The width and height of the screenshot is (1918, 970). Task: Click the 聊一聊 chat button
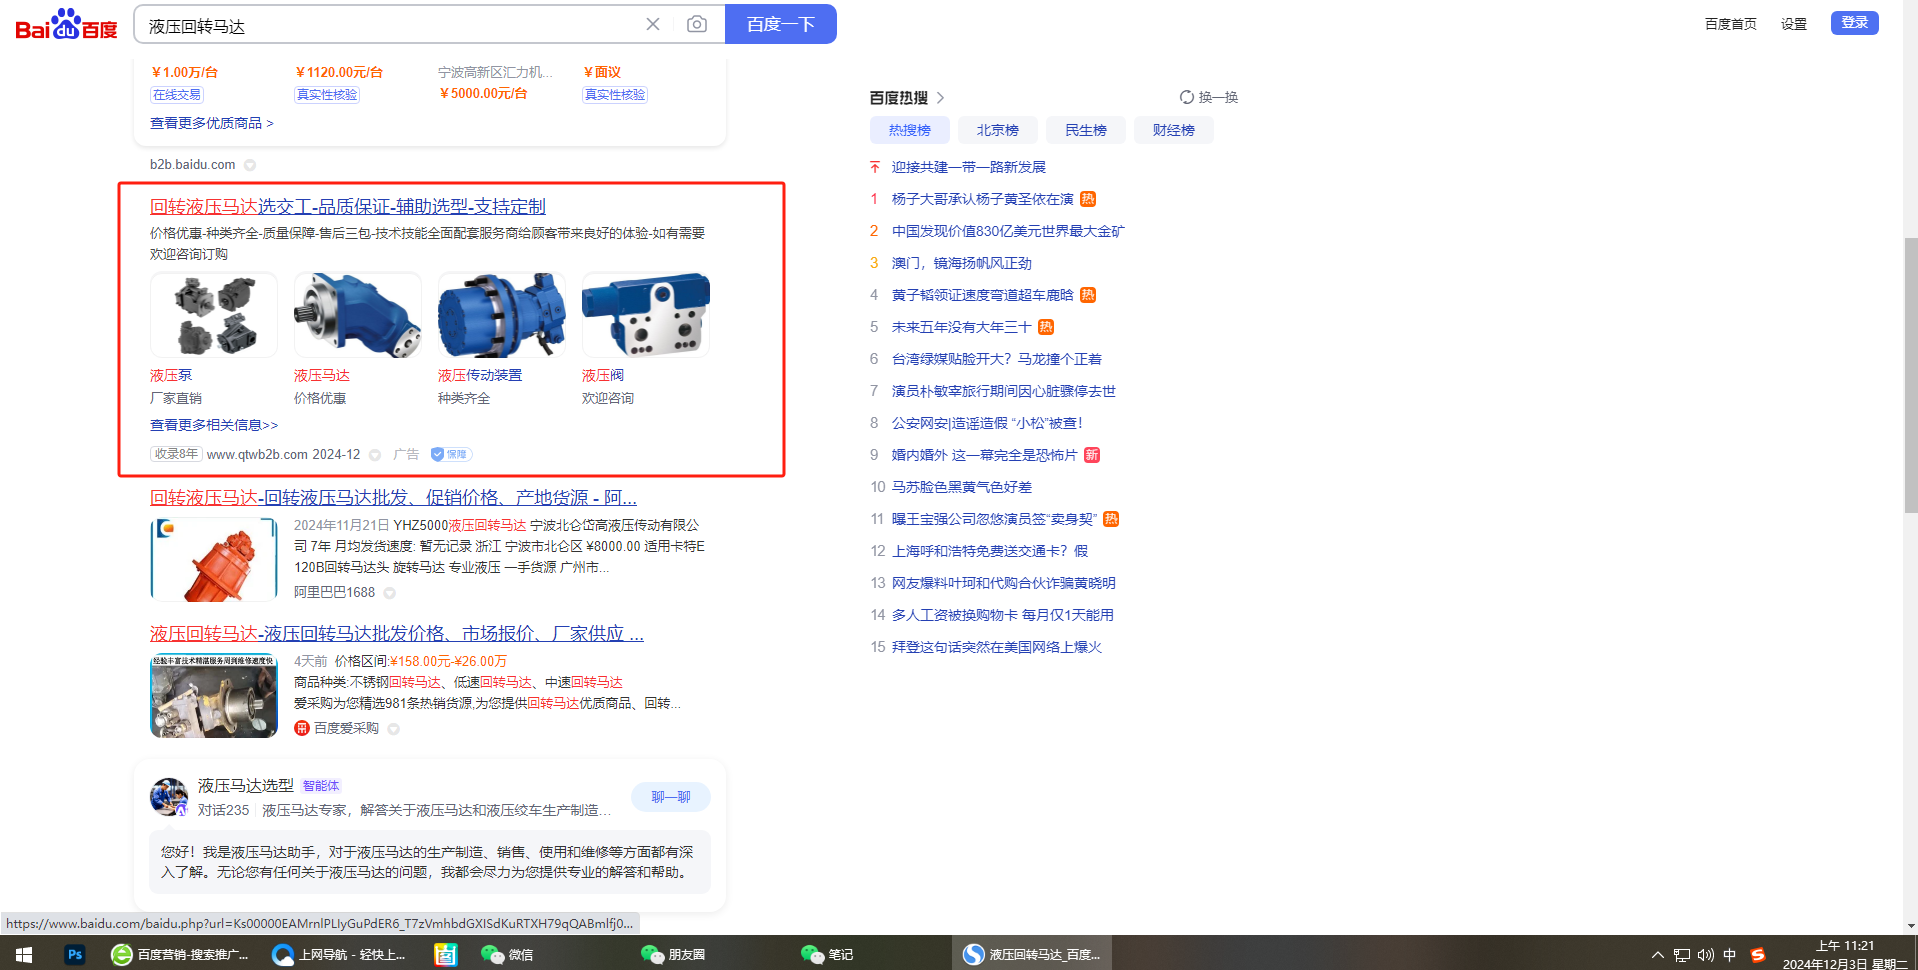coord(671,797)
